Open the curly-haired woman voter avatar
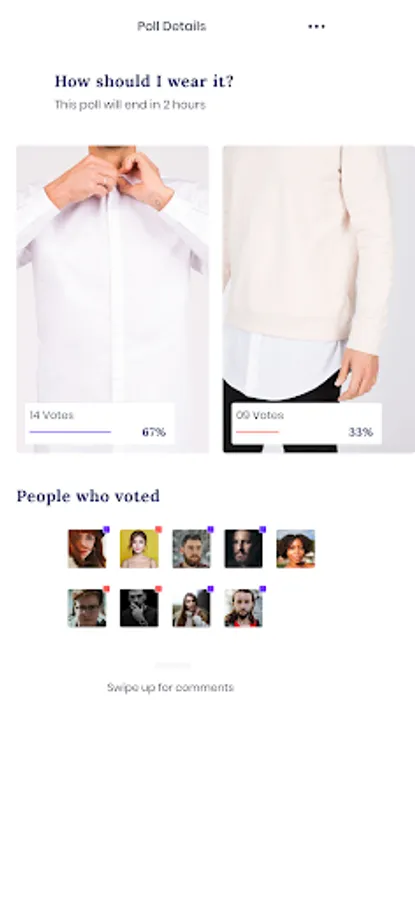The width and height of the screenshot is (415, 900). coord(296,549)
